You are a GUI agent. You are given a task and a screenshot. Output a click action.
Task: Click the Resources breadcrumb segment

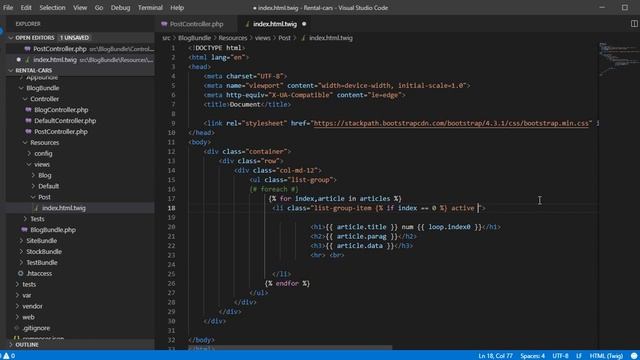(x=233, y=38)
